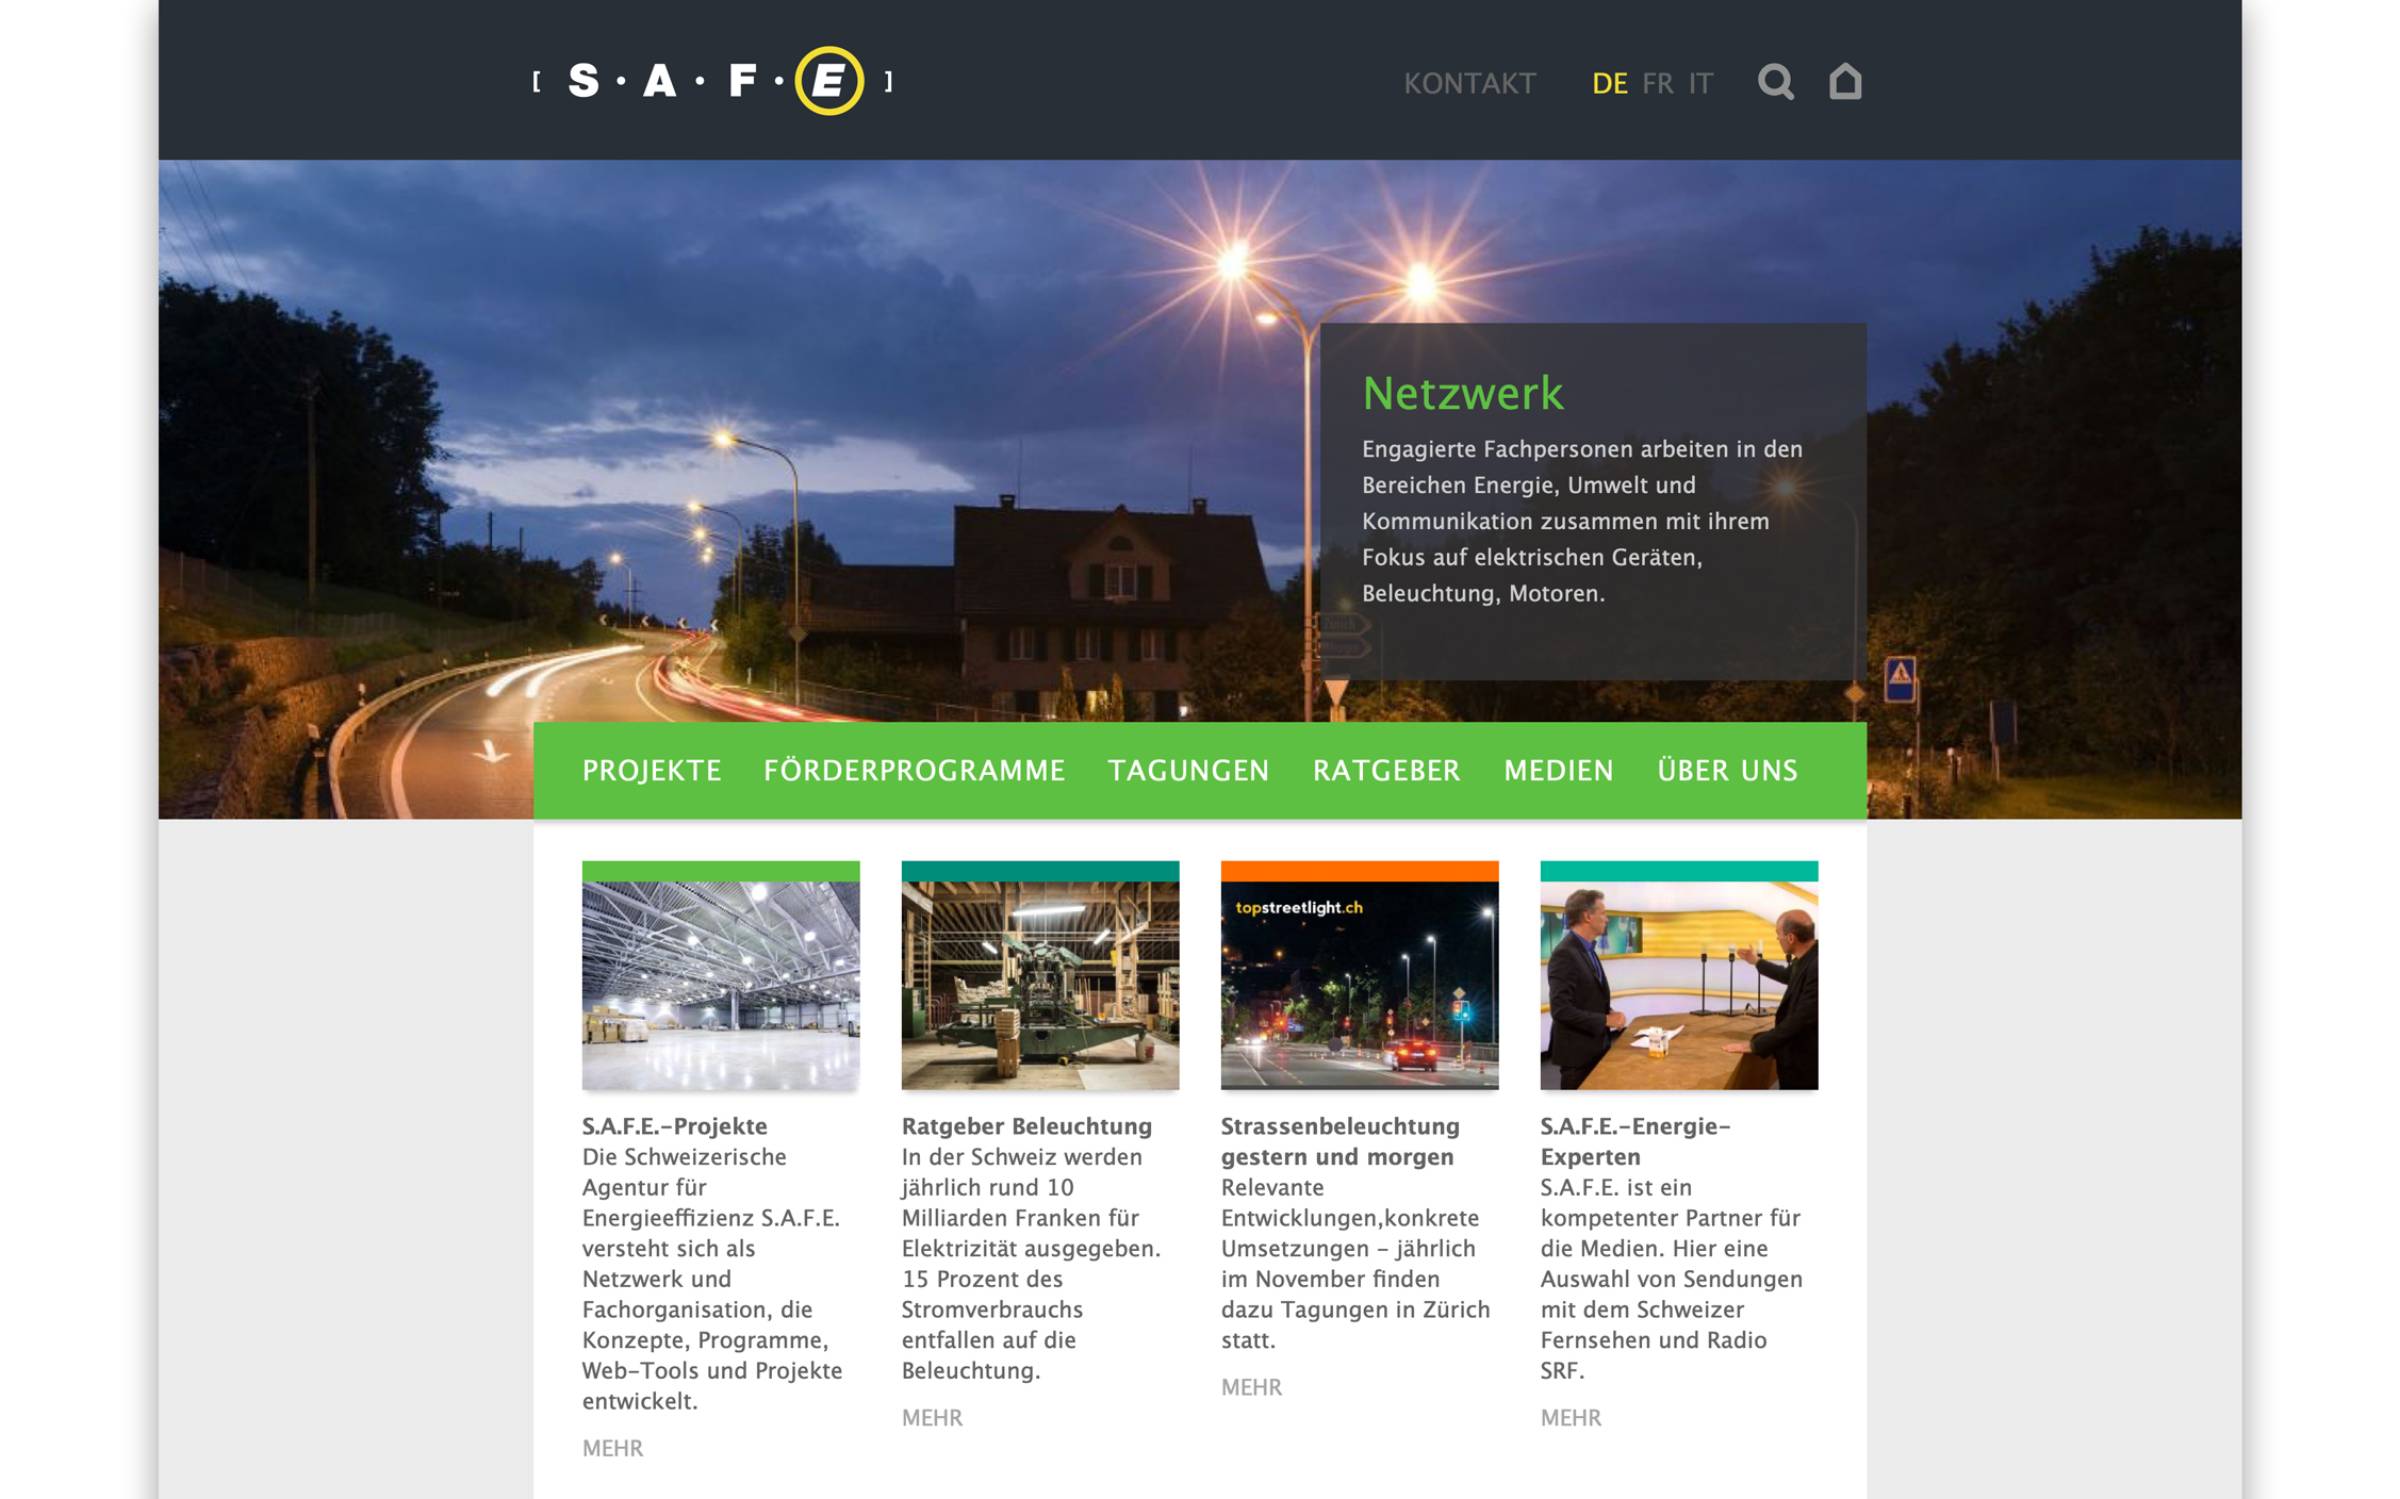Switch language to IT

[x=1700, y=83]
